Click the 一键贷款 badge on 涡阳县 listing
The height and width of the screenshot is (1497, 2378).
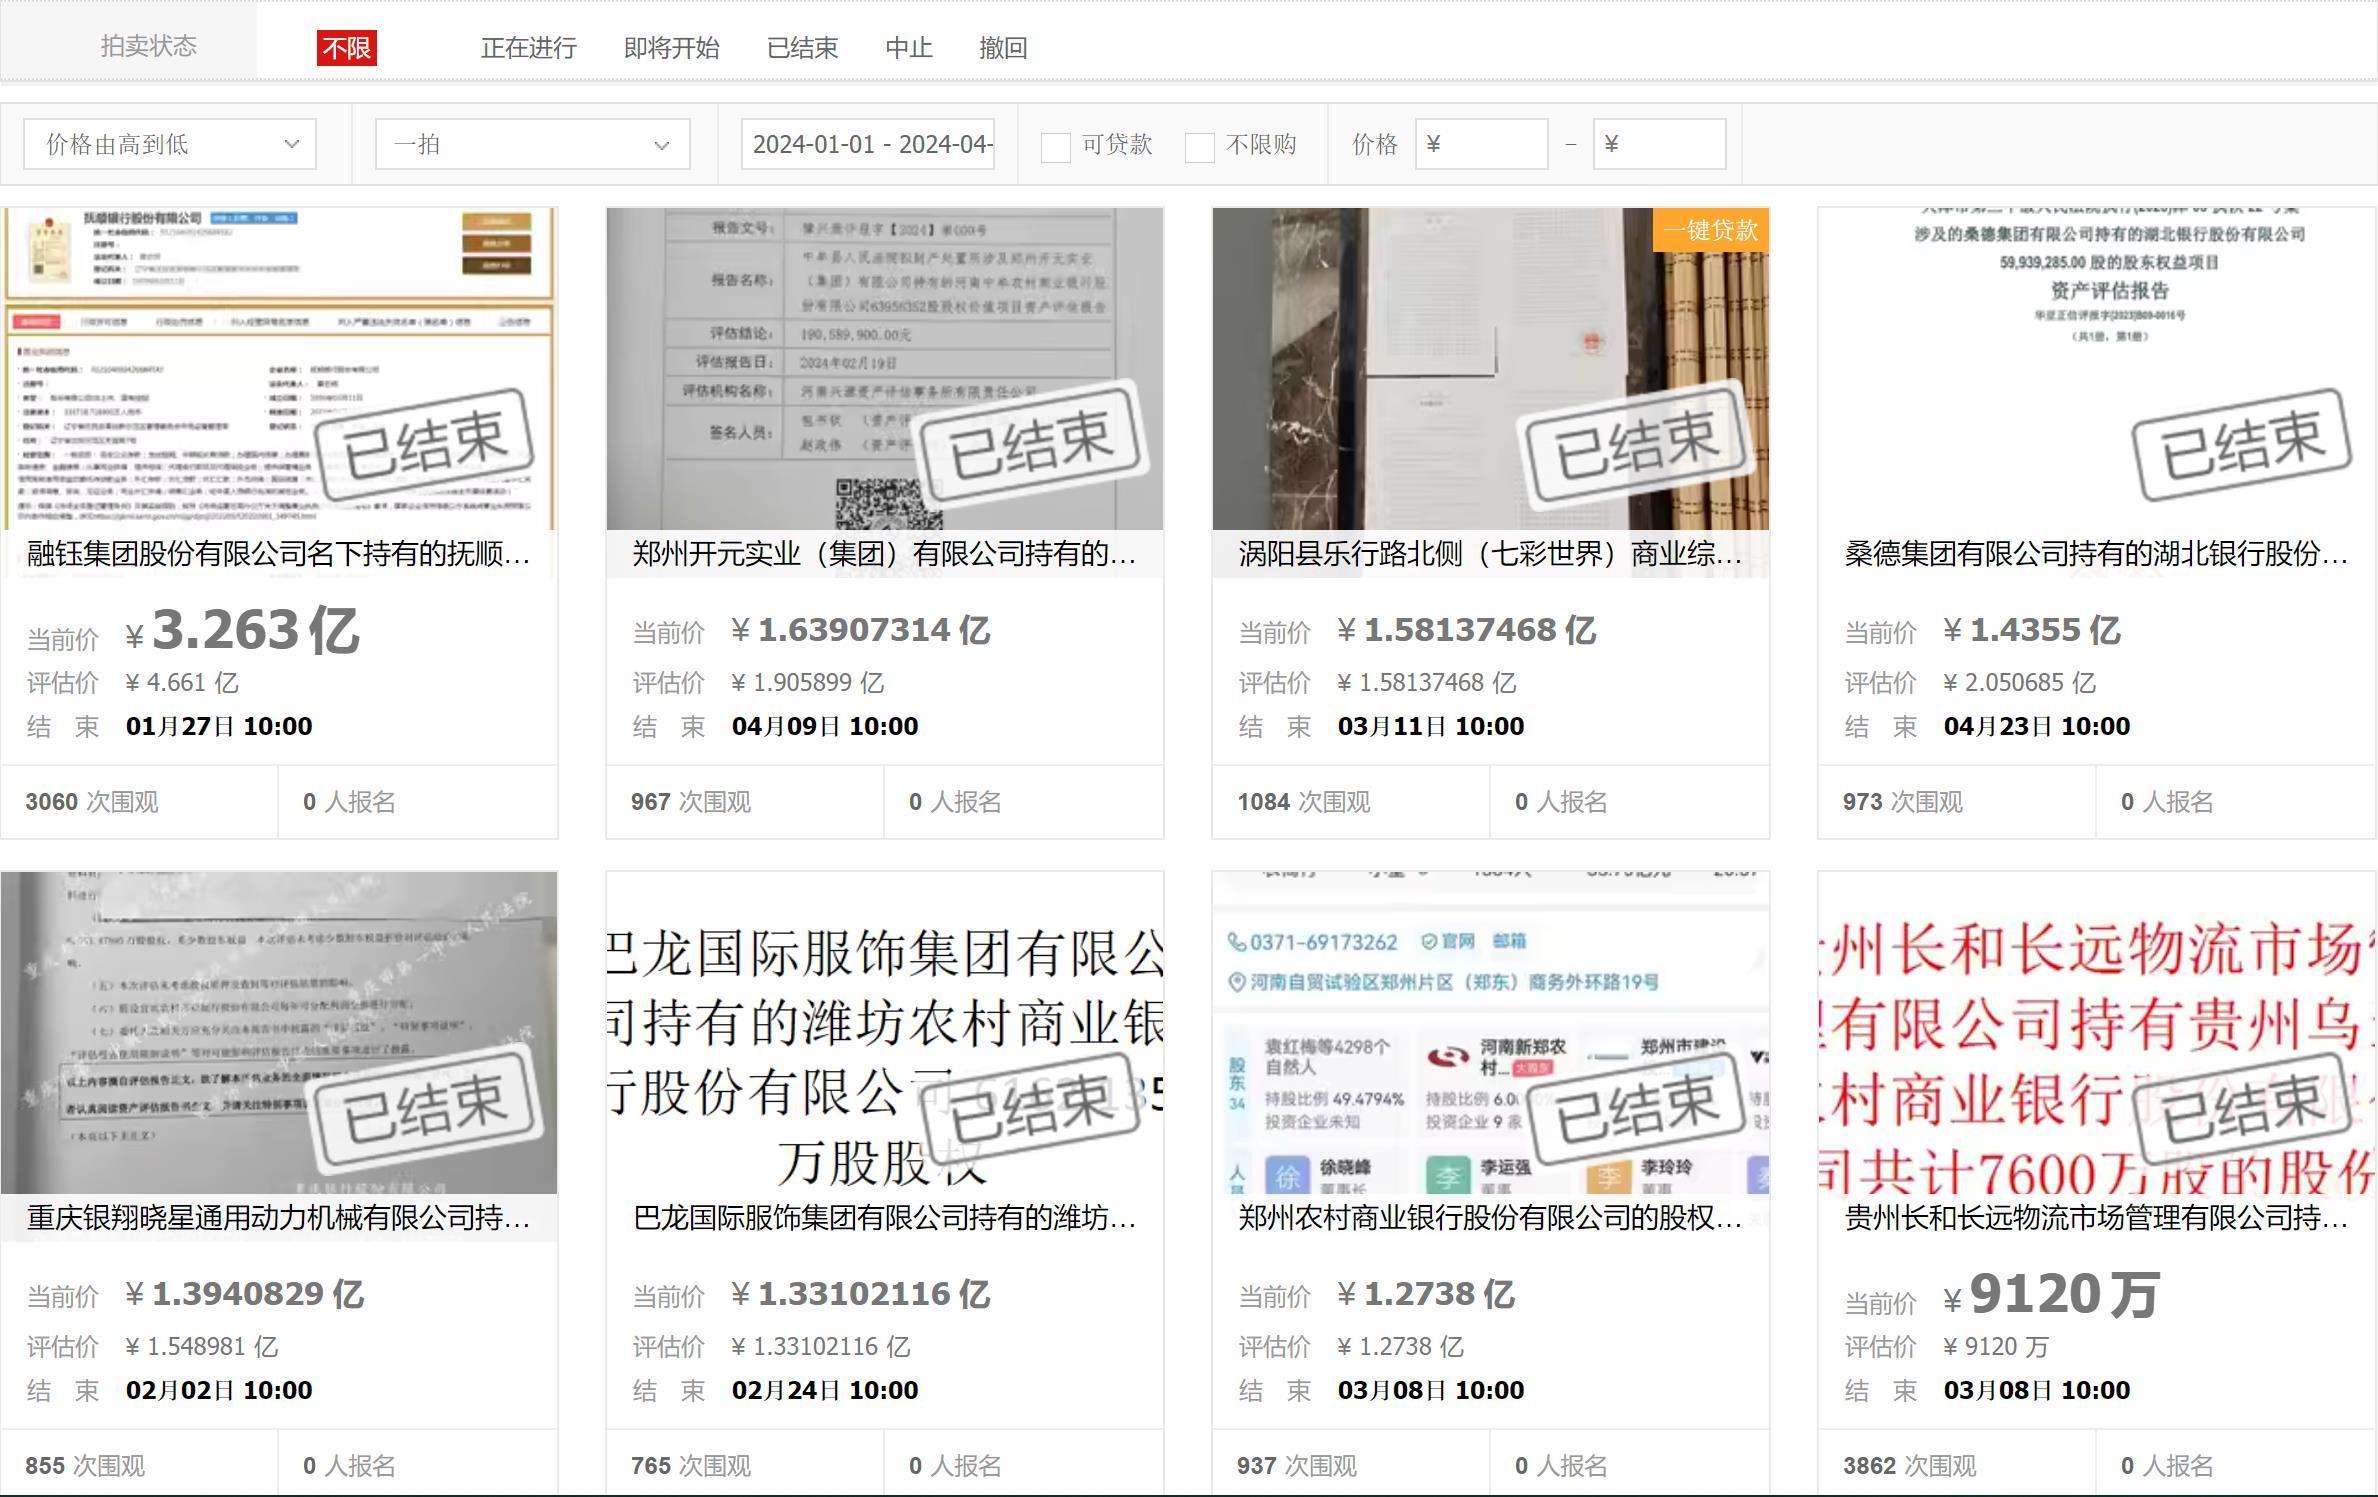pos(1711,230)
